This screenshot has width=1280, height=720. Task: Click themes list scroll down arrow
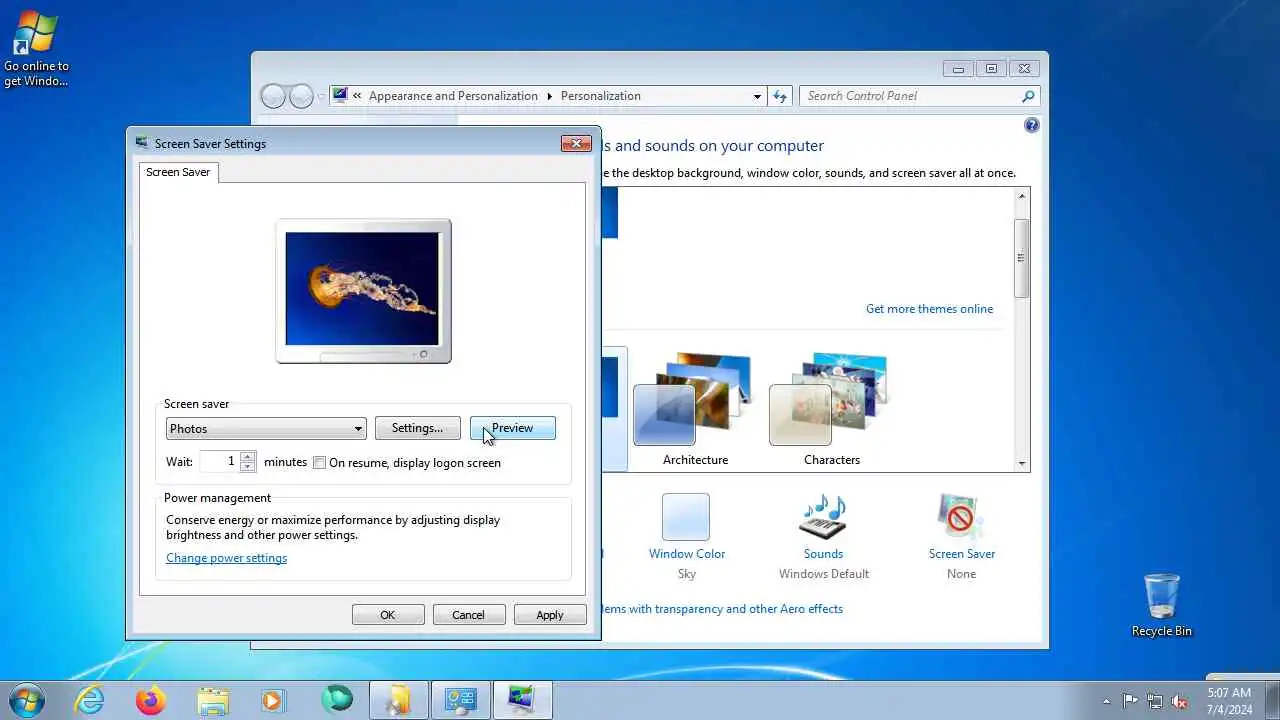(x=1022, y=463)
